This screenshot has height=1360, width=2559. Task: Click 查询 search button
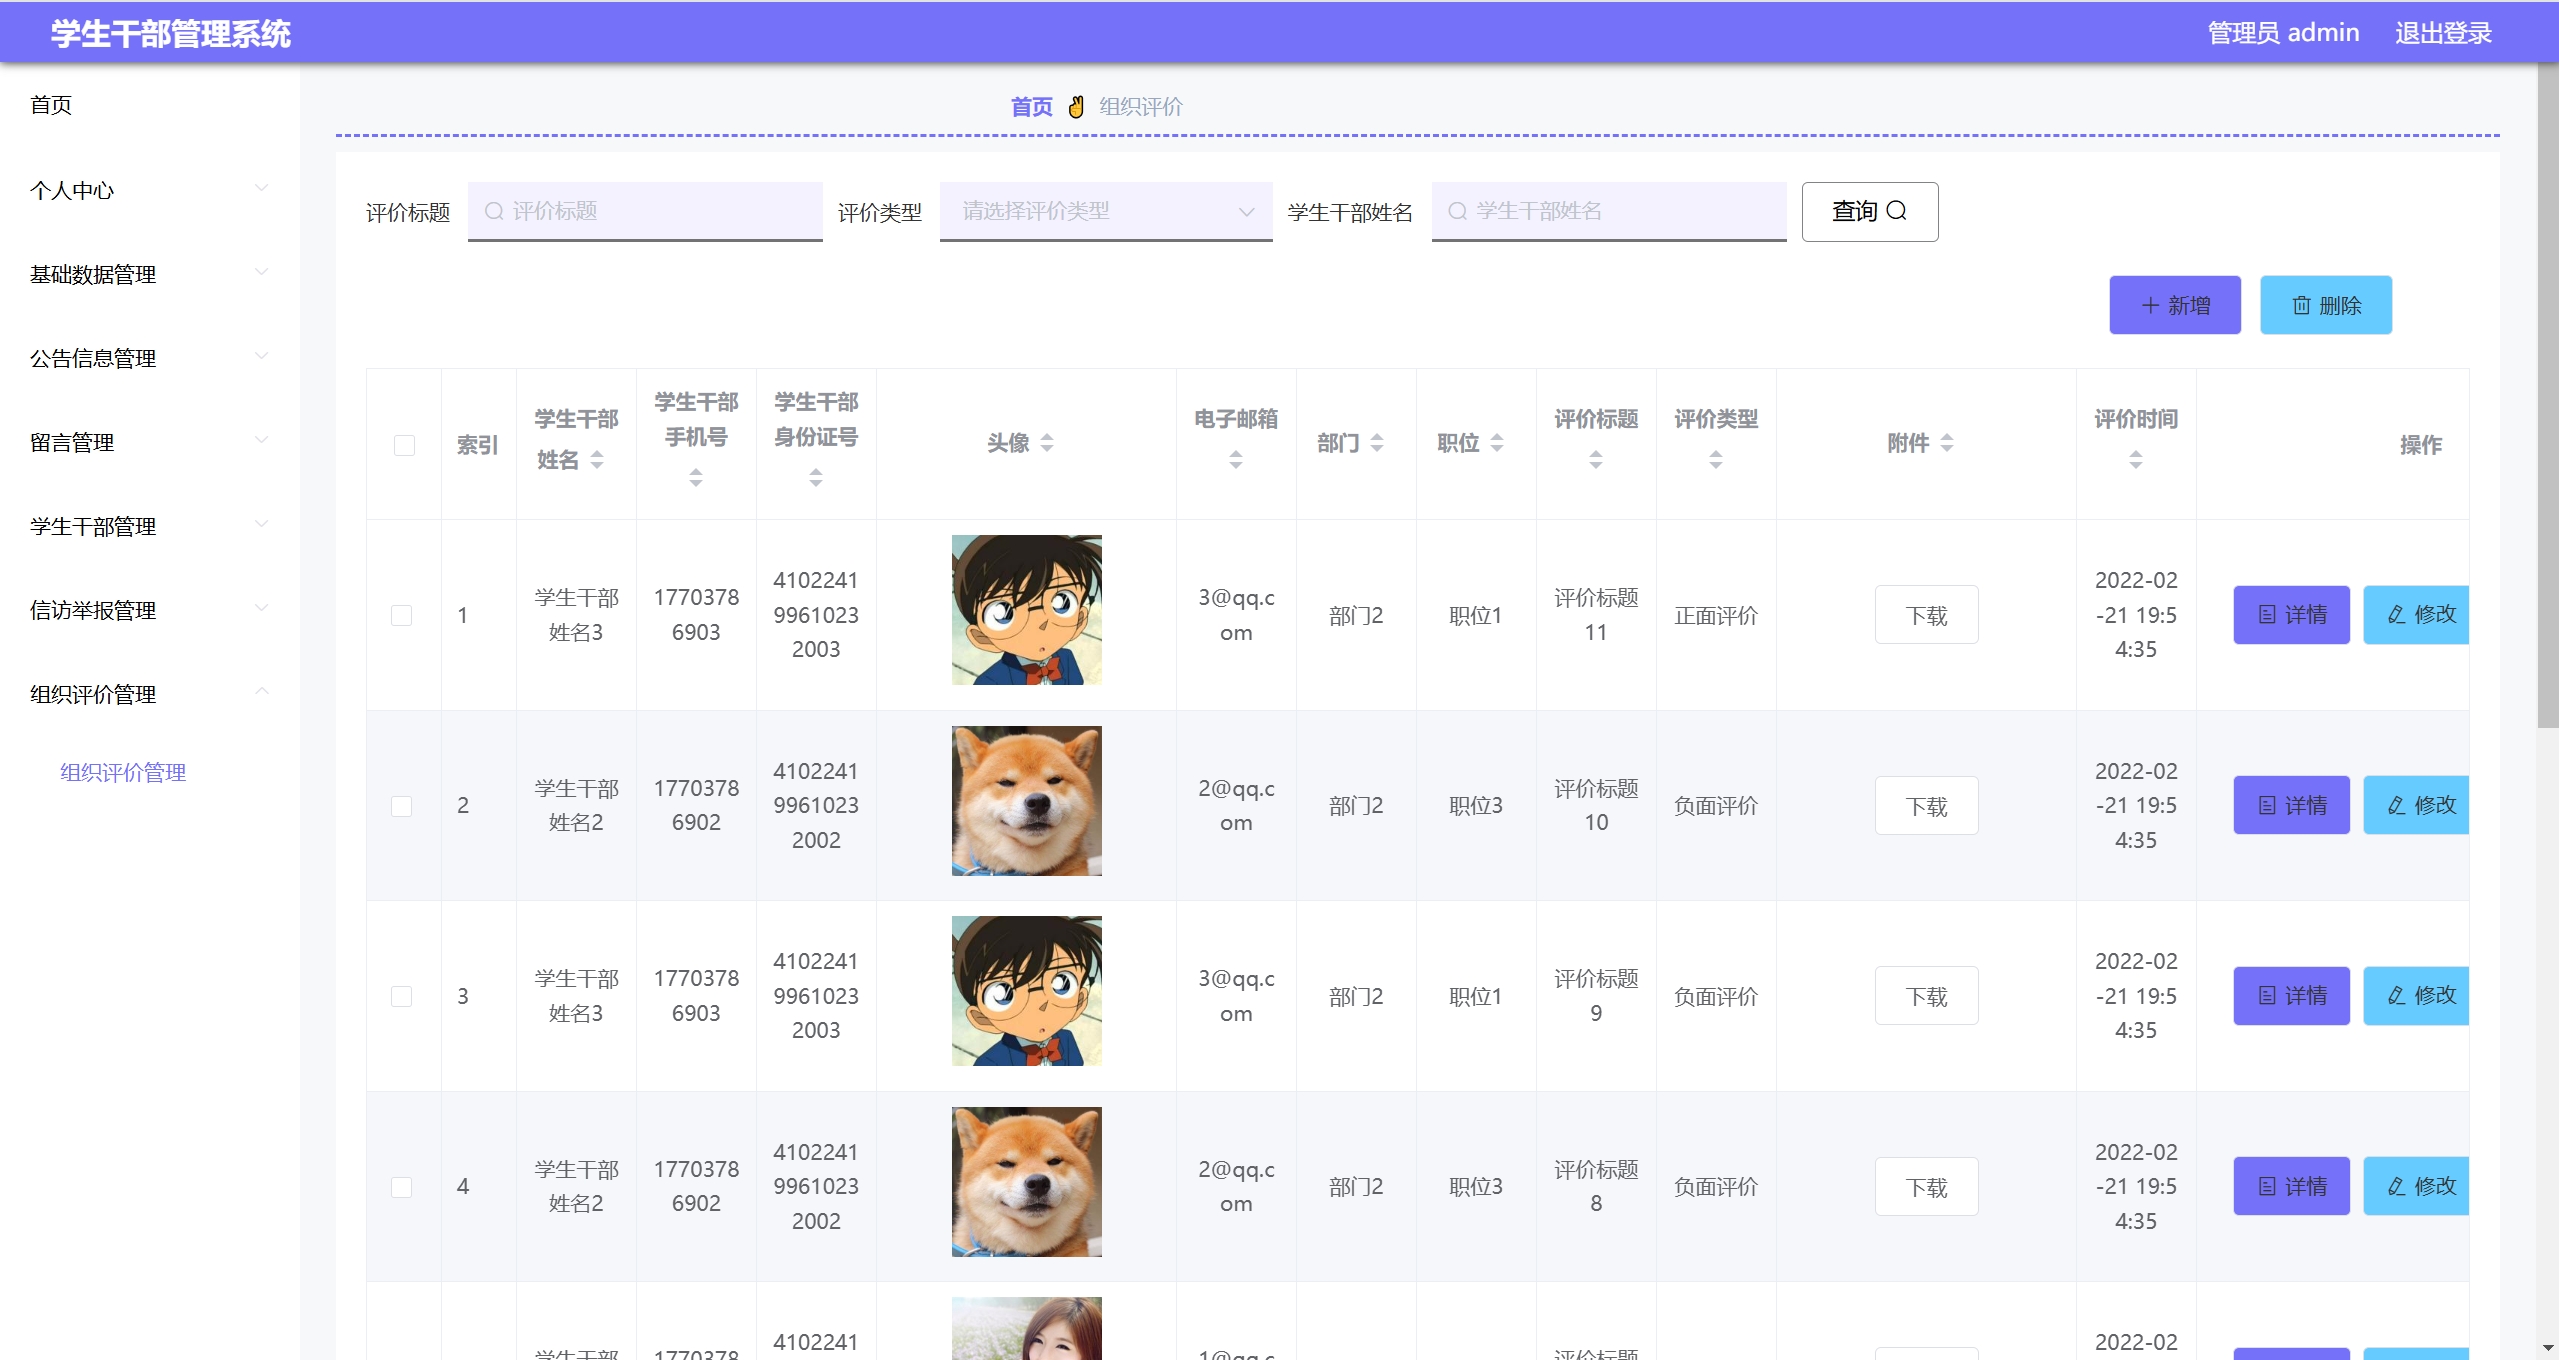pyautogui.click(x=1869, y=211)
